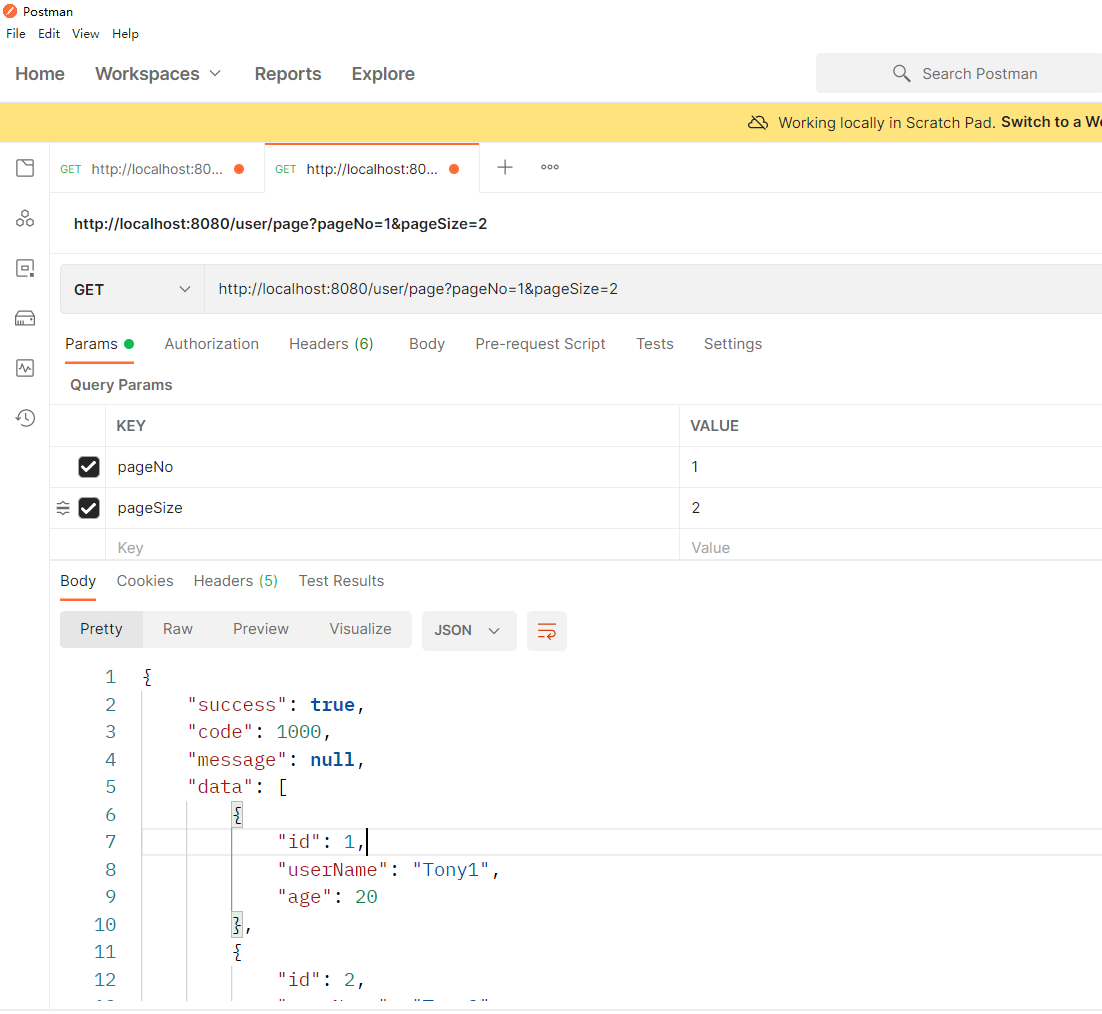
Task: Switch to the Authorization tab
Action: (x=212, y=344)
